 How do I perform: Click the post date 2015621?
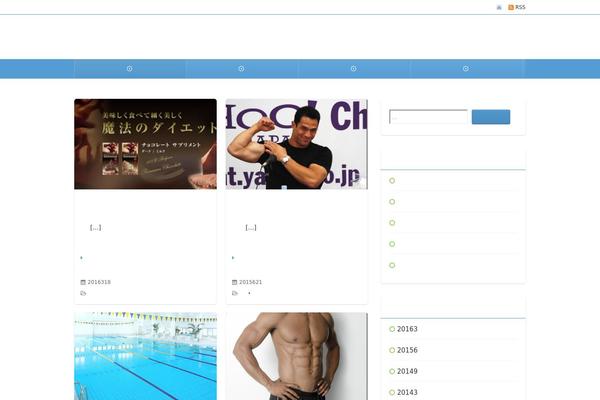(x=251, y=282)
